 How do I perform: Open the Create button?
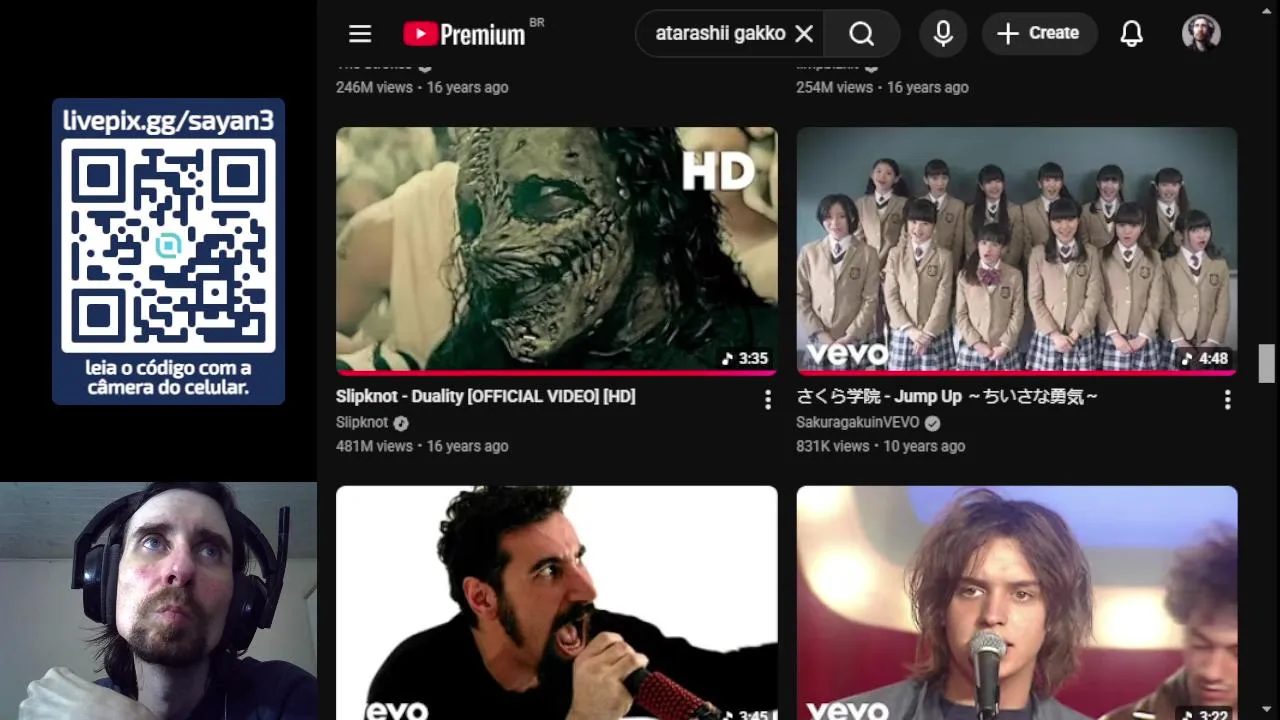coord(1039,34)
